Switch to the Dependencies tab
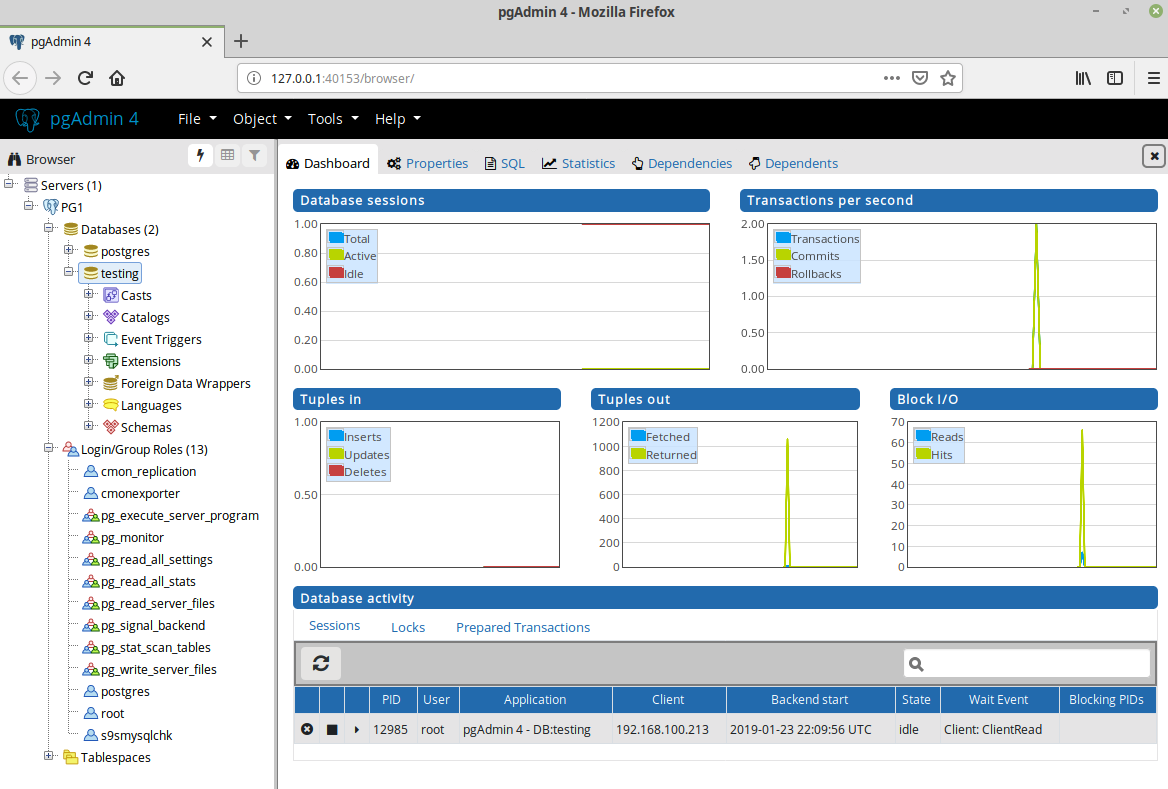The height and width of the screenshot is (789, 1168). (x=682, y=163)
